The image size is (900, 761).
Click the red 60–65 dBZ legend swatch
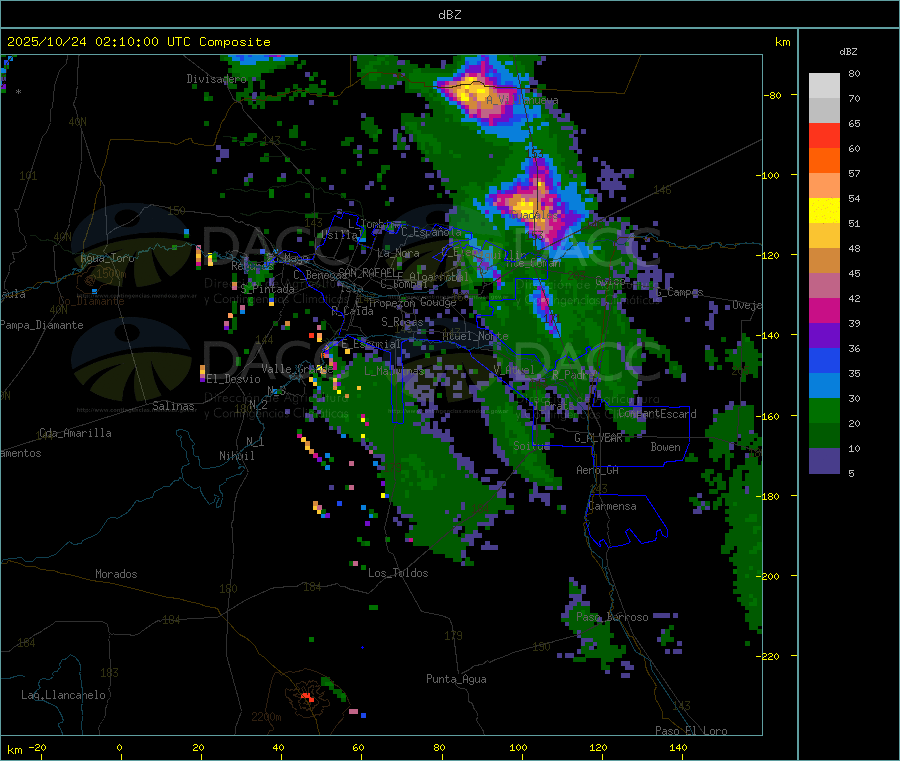tap(824, 135)
